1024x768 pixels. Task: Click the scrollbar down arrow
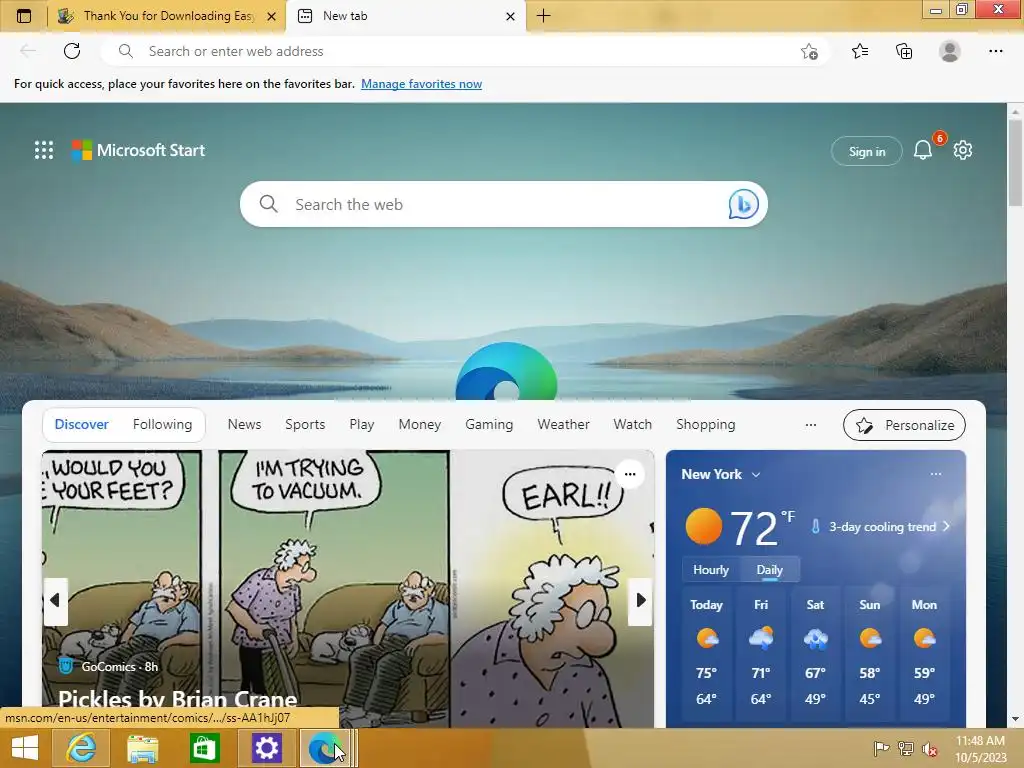pyautogui.click(x=1015, y=719)
